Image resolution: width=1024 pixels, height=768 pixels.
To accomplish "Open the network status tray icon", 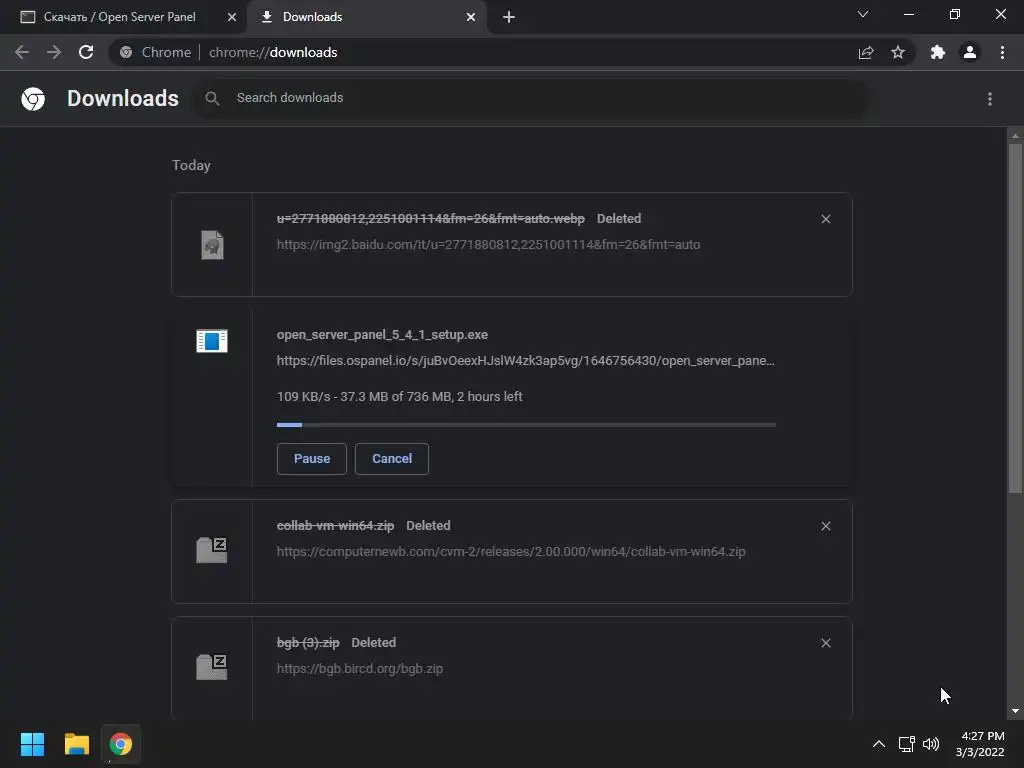I will point(906,744).
